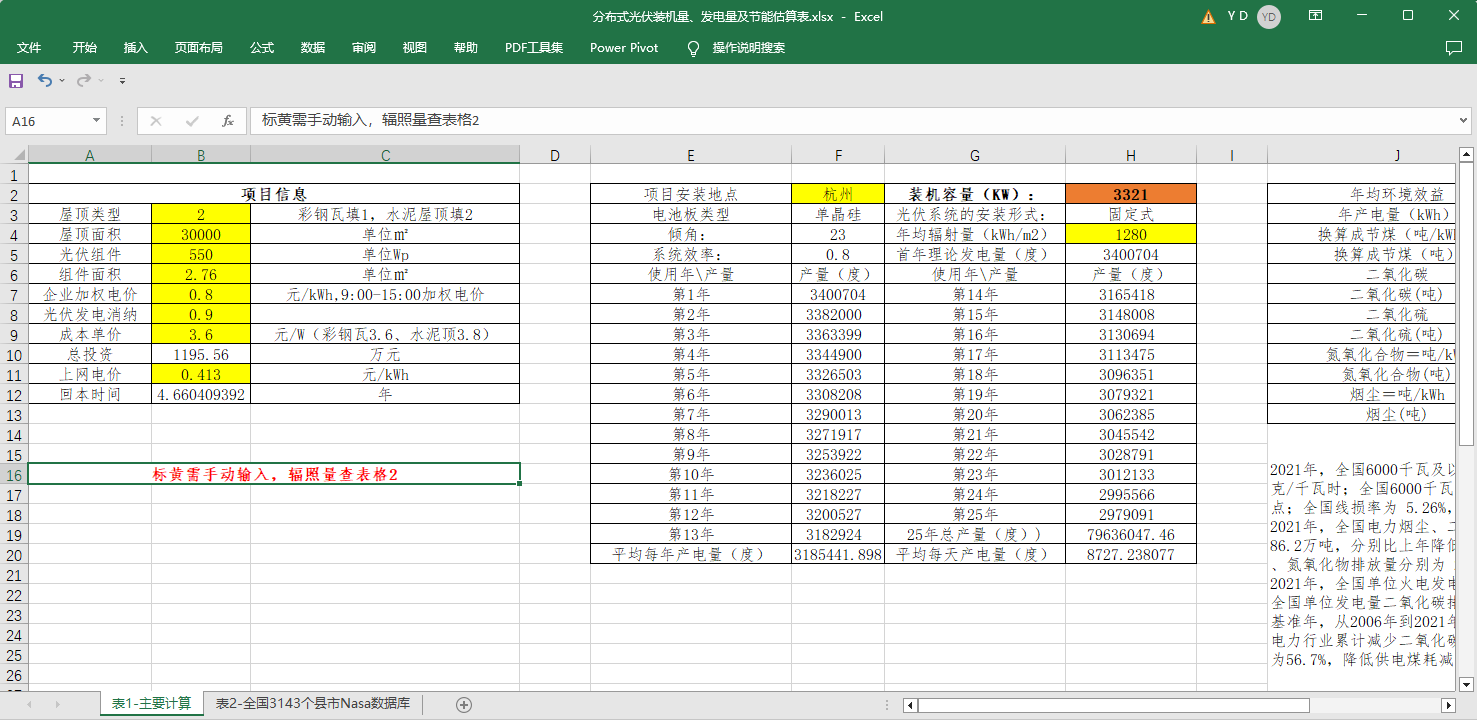Click the Name Box showing A16

coord(48,121)
